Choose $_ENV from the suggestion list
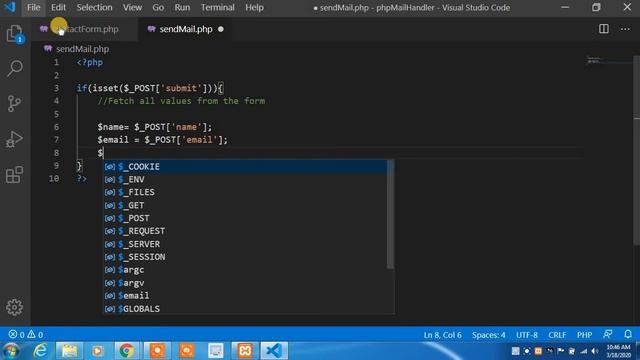The height and width of the screenshot is (360, 640). [x=245, y=180]
